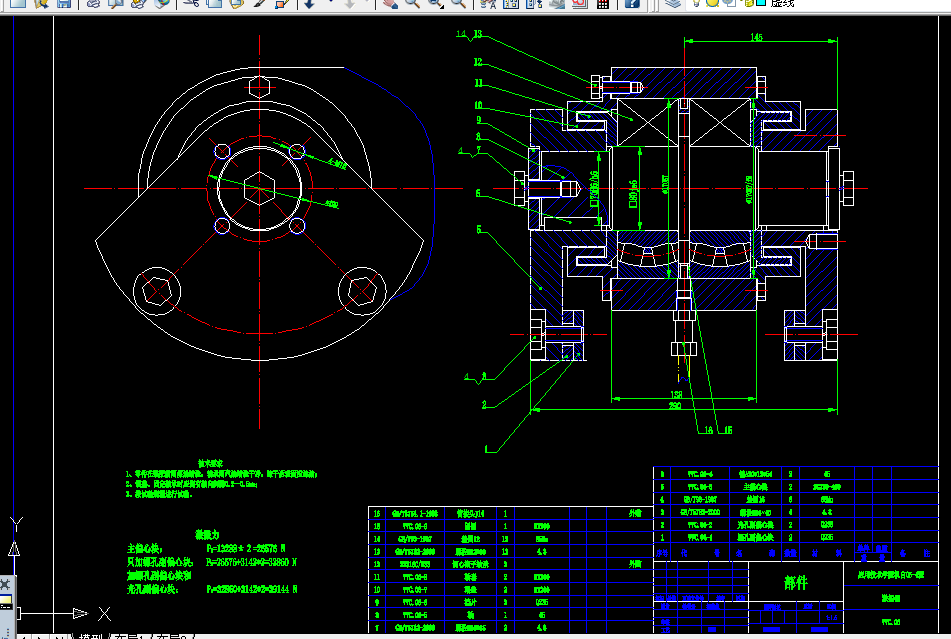Viewport: 951px width, 639px height.
Task: Expand the Zoom Window flyout icon
Action: pyautogui.click(x=435, y=3)
